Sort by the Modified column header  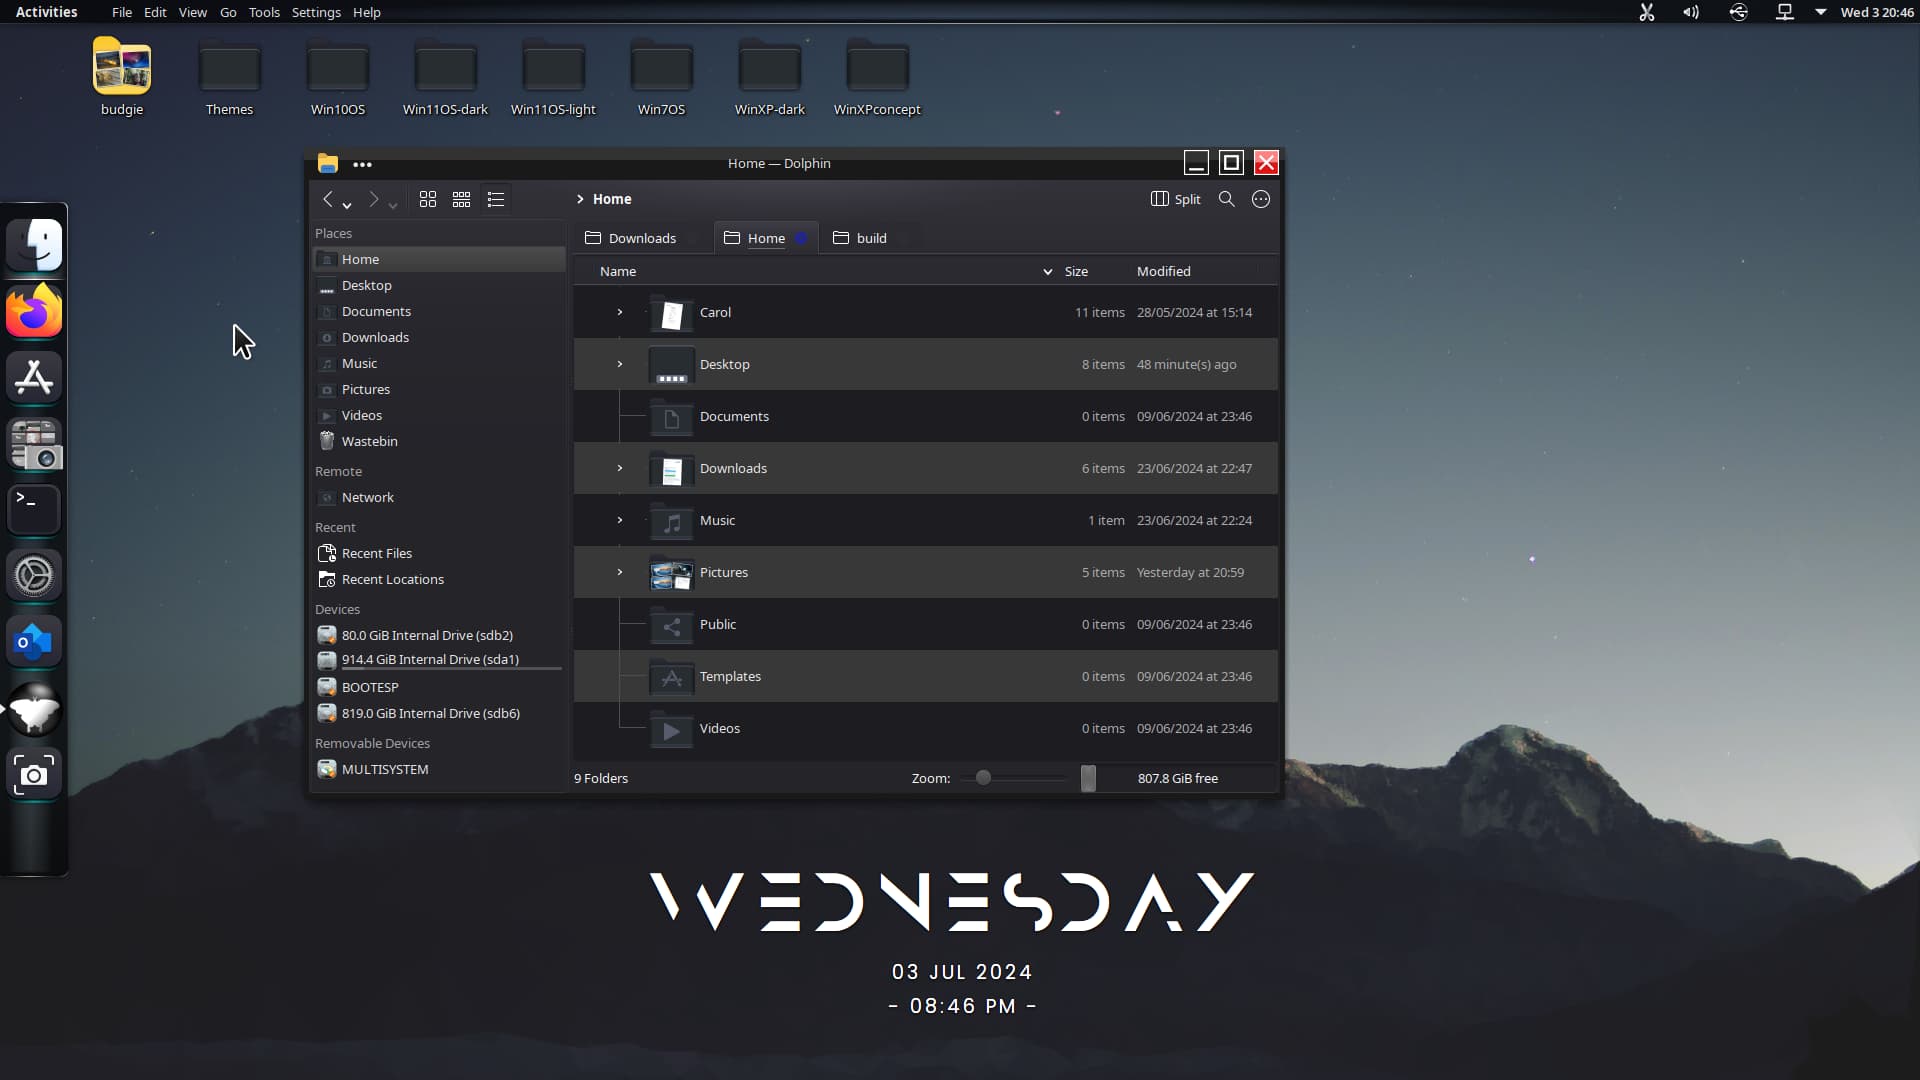pos(1163,271)
